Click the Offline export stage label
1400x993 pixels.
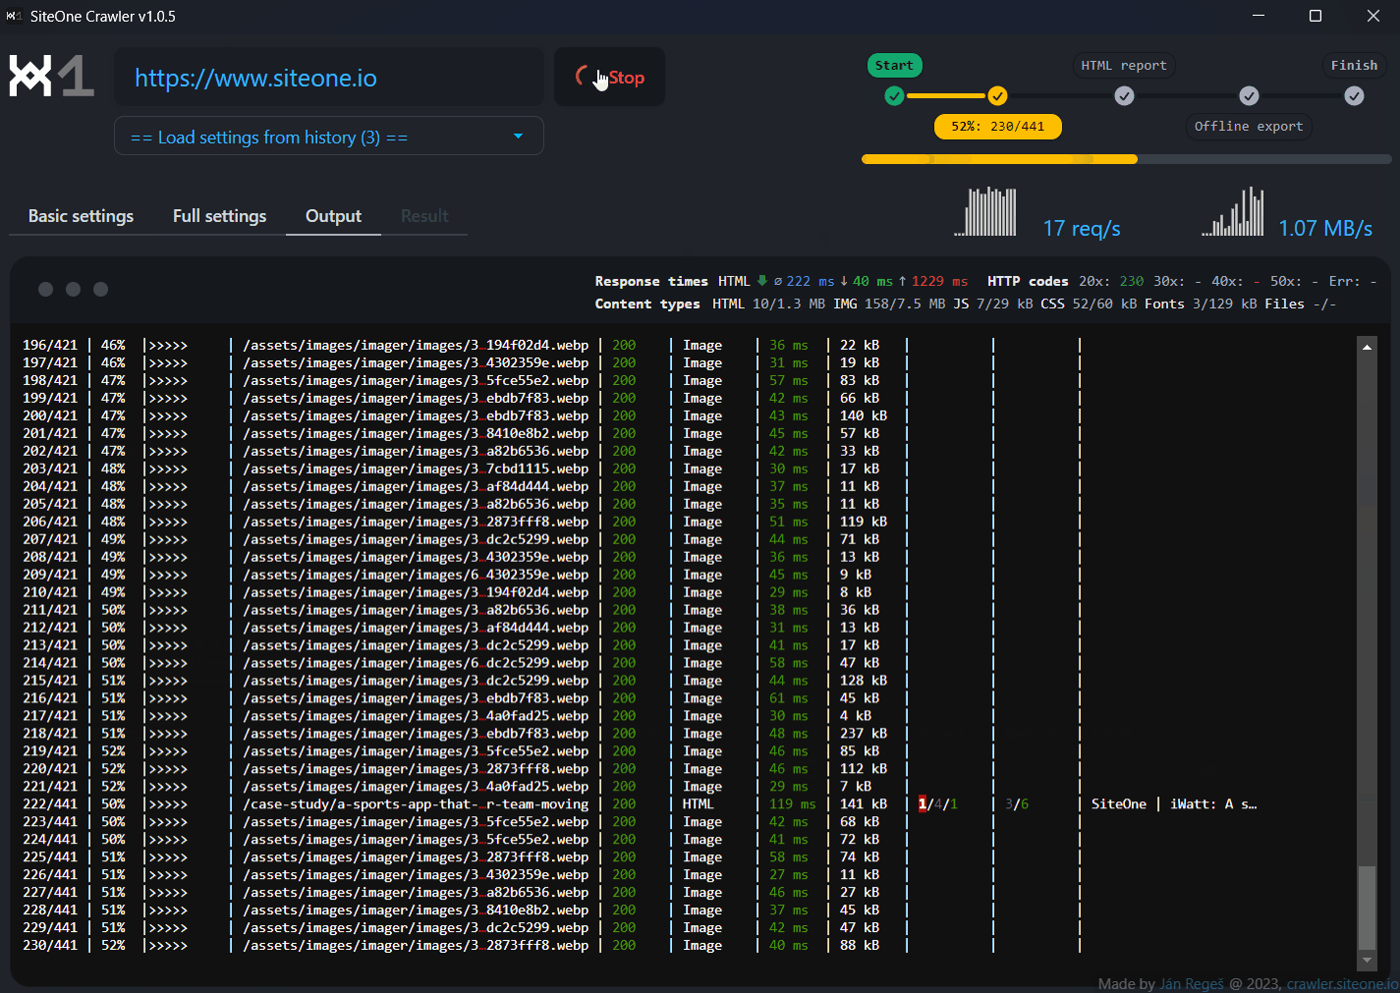pos(1249,126)
